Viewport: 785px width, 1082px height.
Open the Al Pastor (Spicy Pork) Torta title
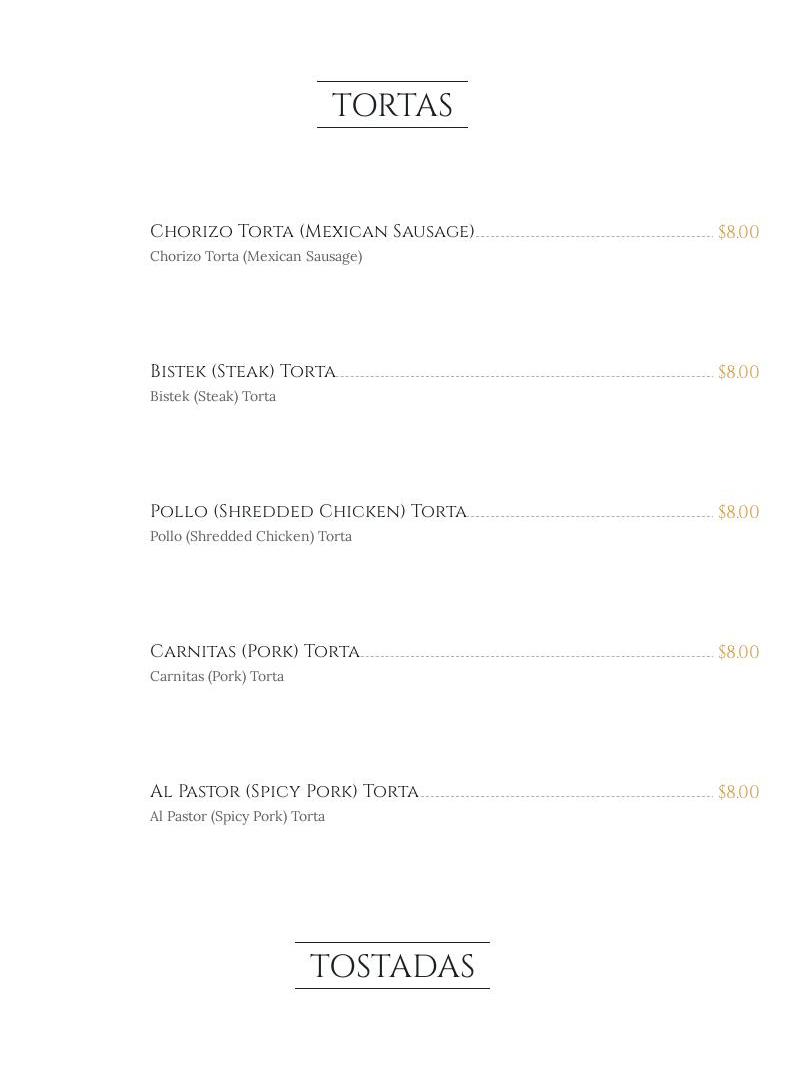point(284,791)
